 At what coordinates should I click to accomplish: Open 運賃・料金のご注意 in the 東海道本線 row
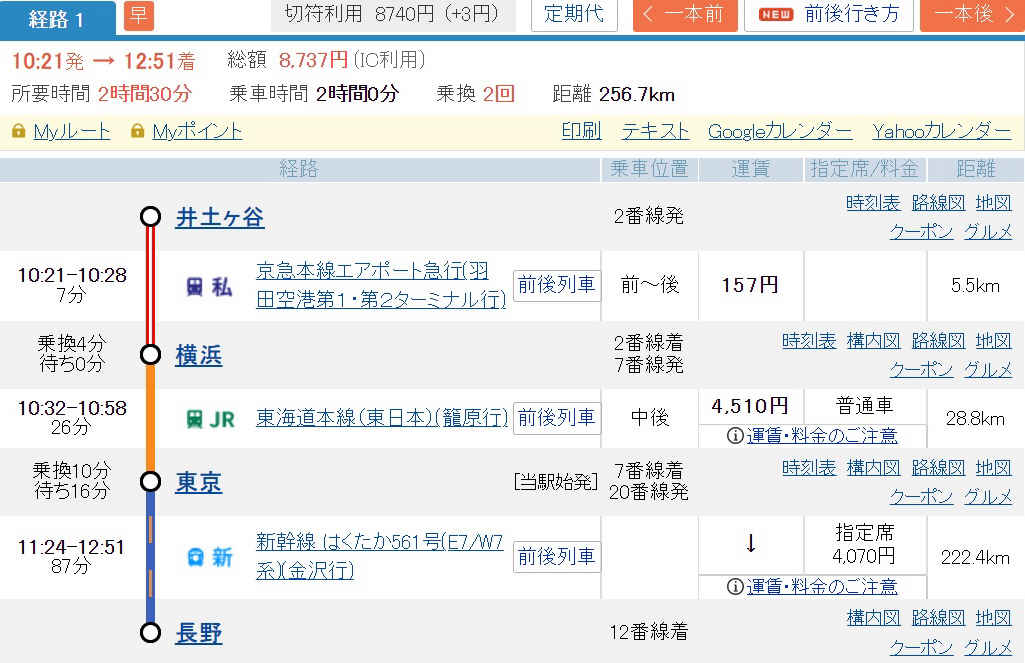[x=822, y=435]
